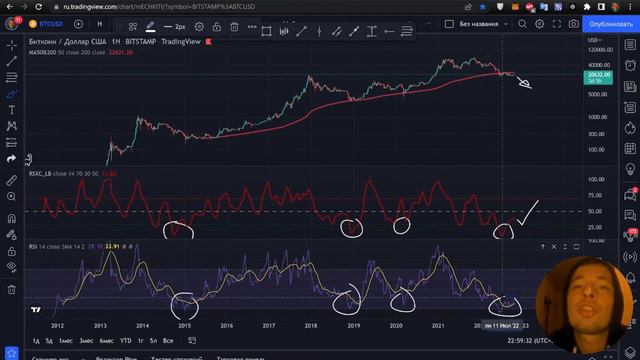Image resolution: width=640 pixels, height=360 pixels.
Task: Select the trend line drawing tool
Action: [x=11, y=61]
